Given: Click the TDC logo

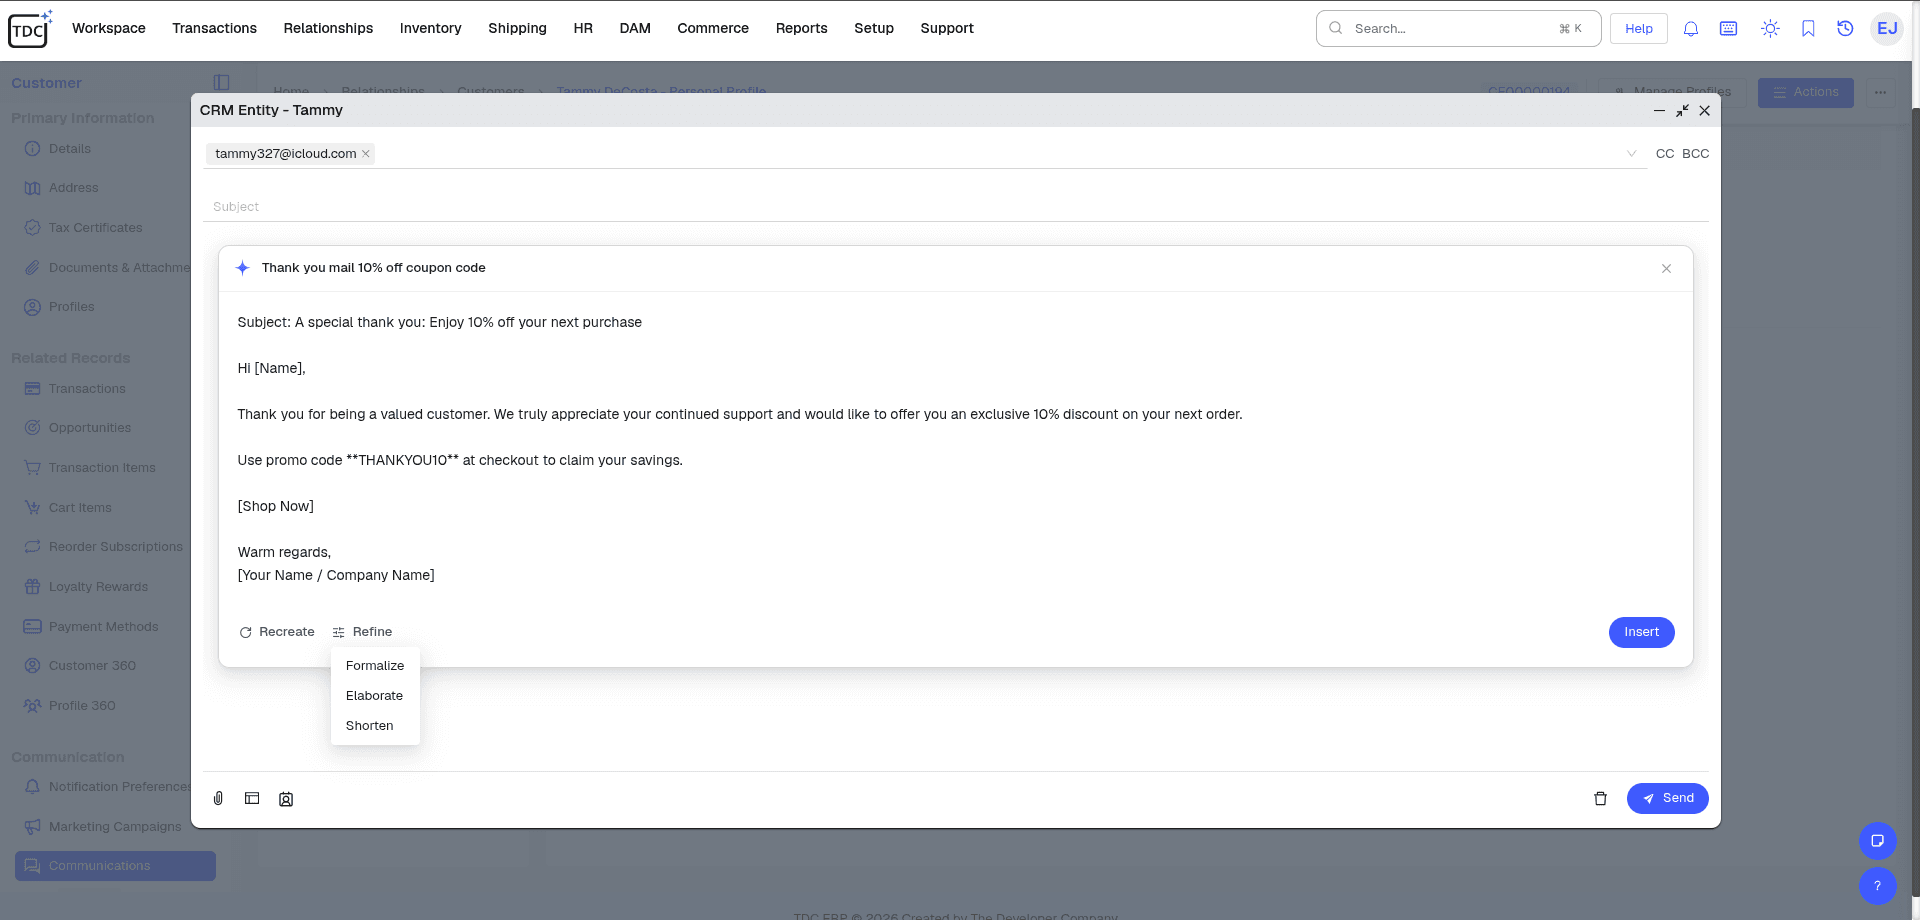Looking at the screenshot, I should click(30, 29).
